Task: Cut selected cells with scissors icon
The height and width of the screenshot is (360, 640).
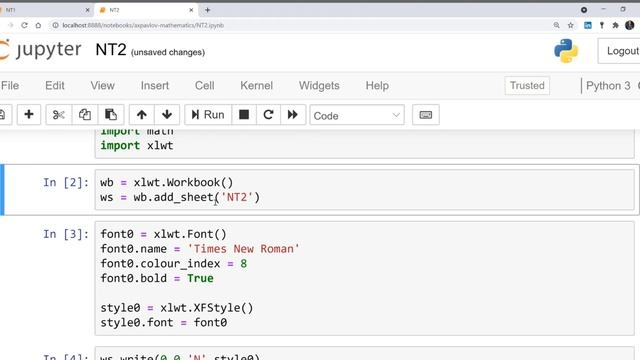Action: pyautogui.click(x=59, y=115)
